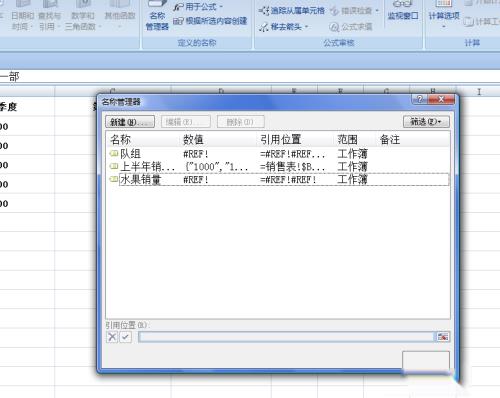Open Calculation Options (计算选项) dropdown
The height and width of the screenshot is (398, 500).
click(x=444, y=14)
